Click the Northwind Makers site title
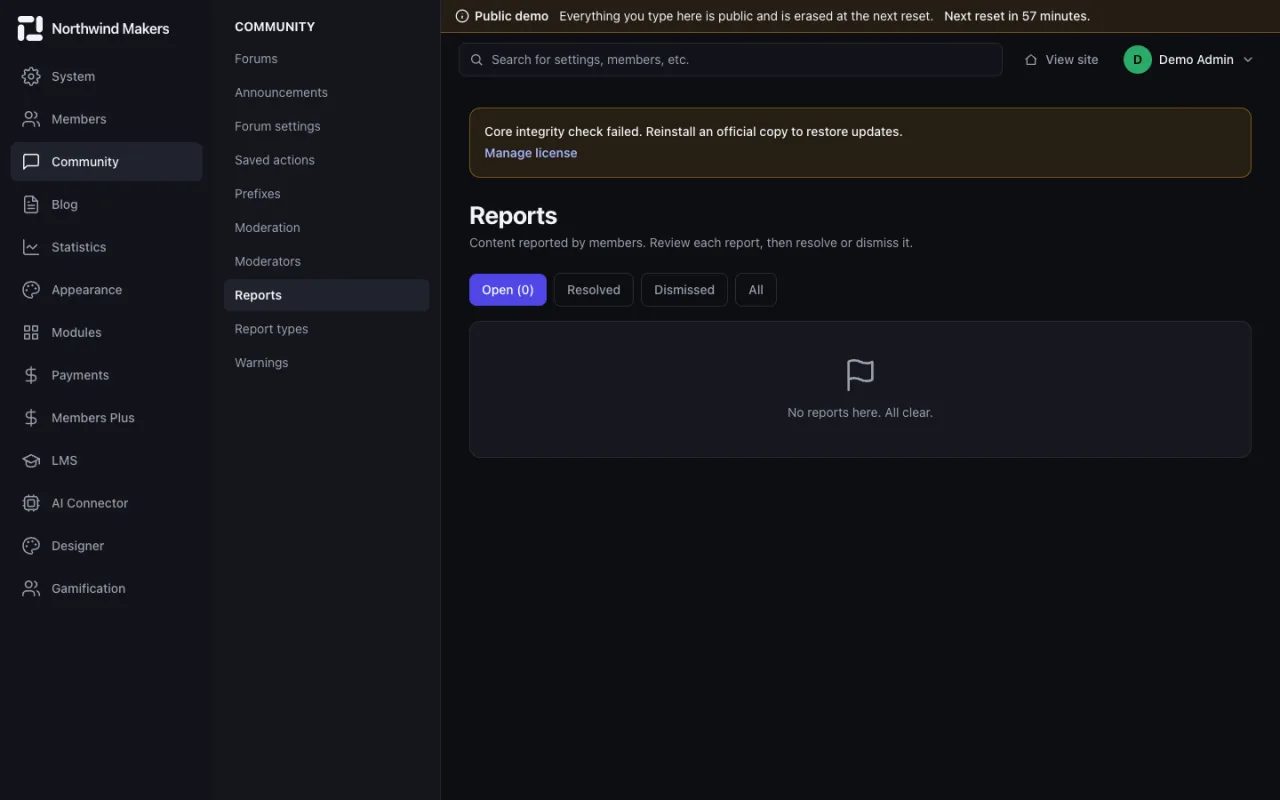 pyautogui.click(x=110, y=29)
